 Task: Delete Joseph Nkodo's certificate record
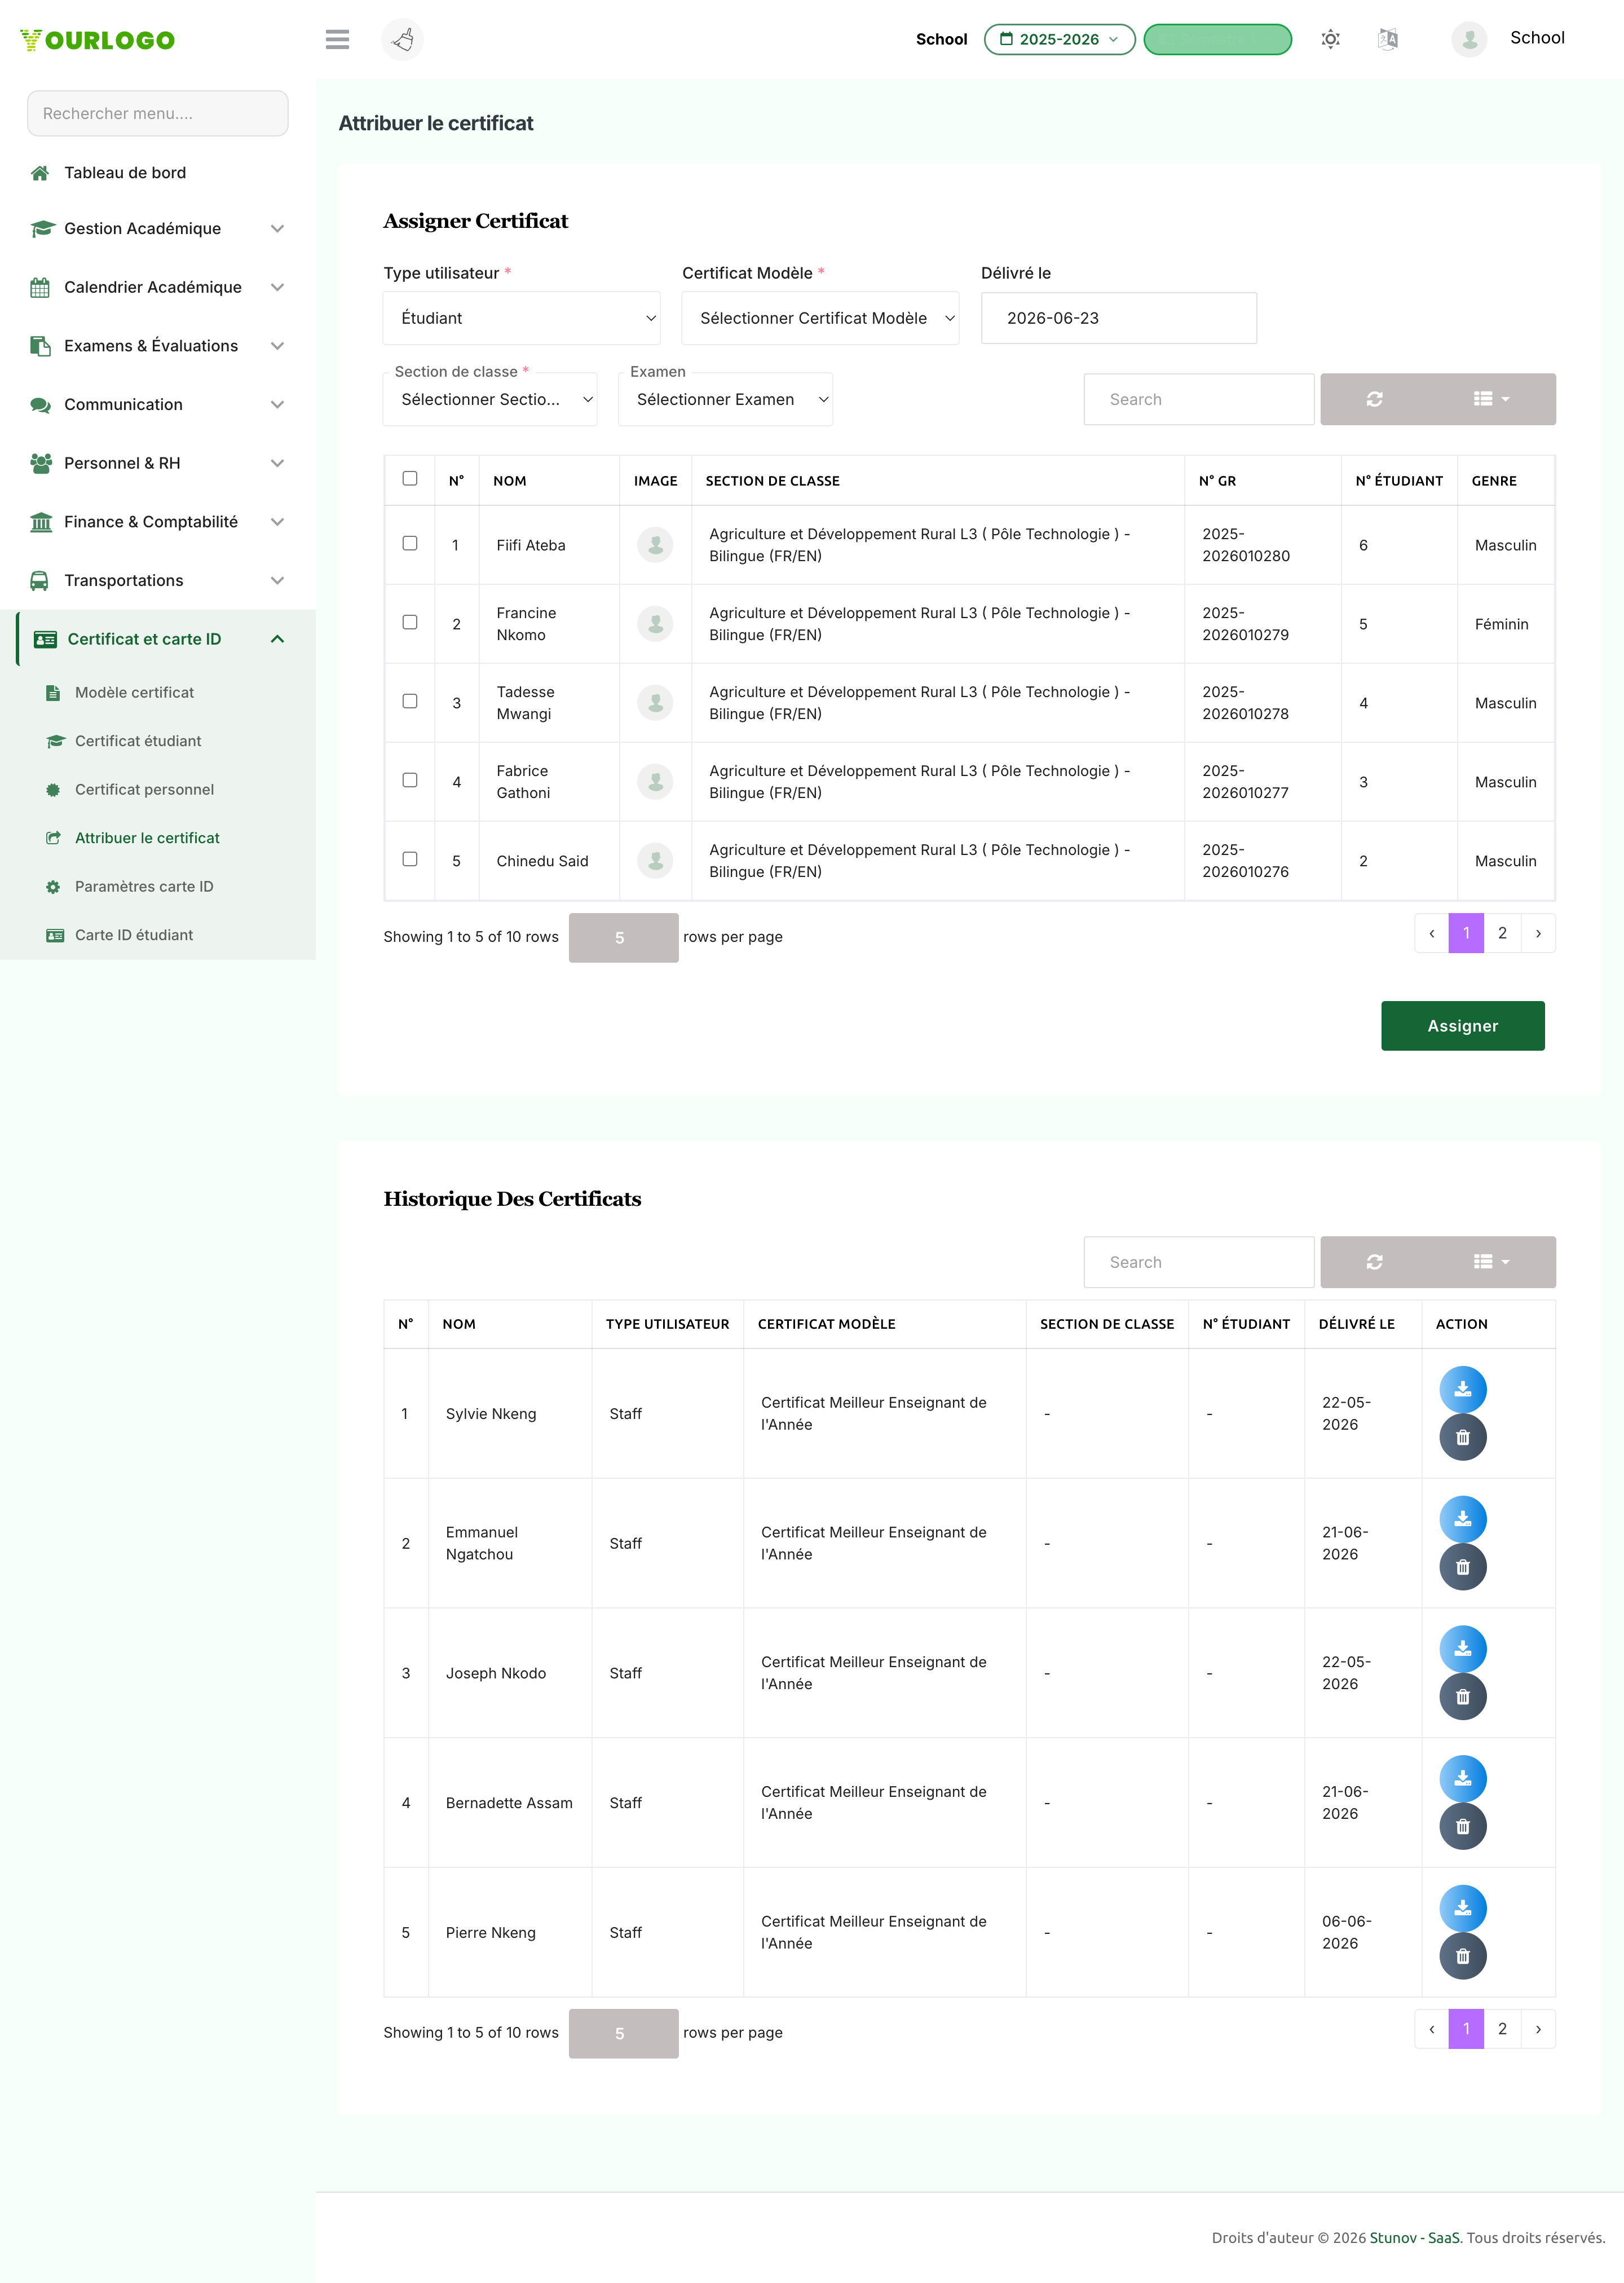(x=1462, y=1697)
